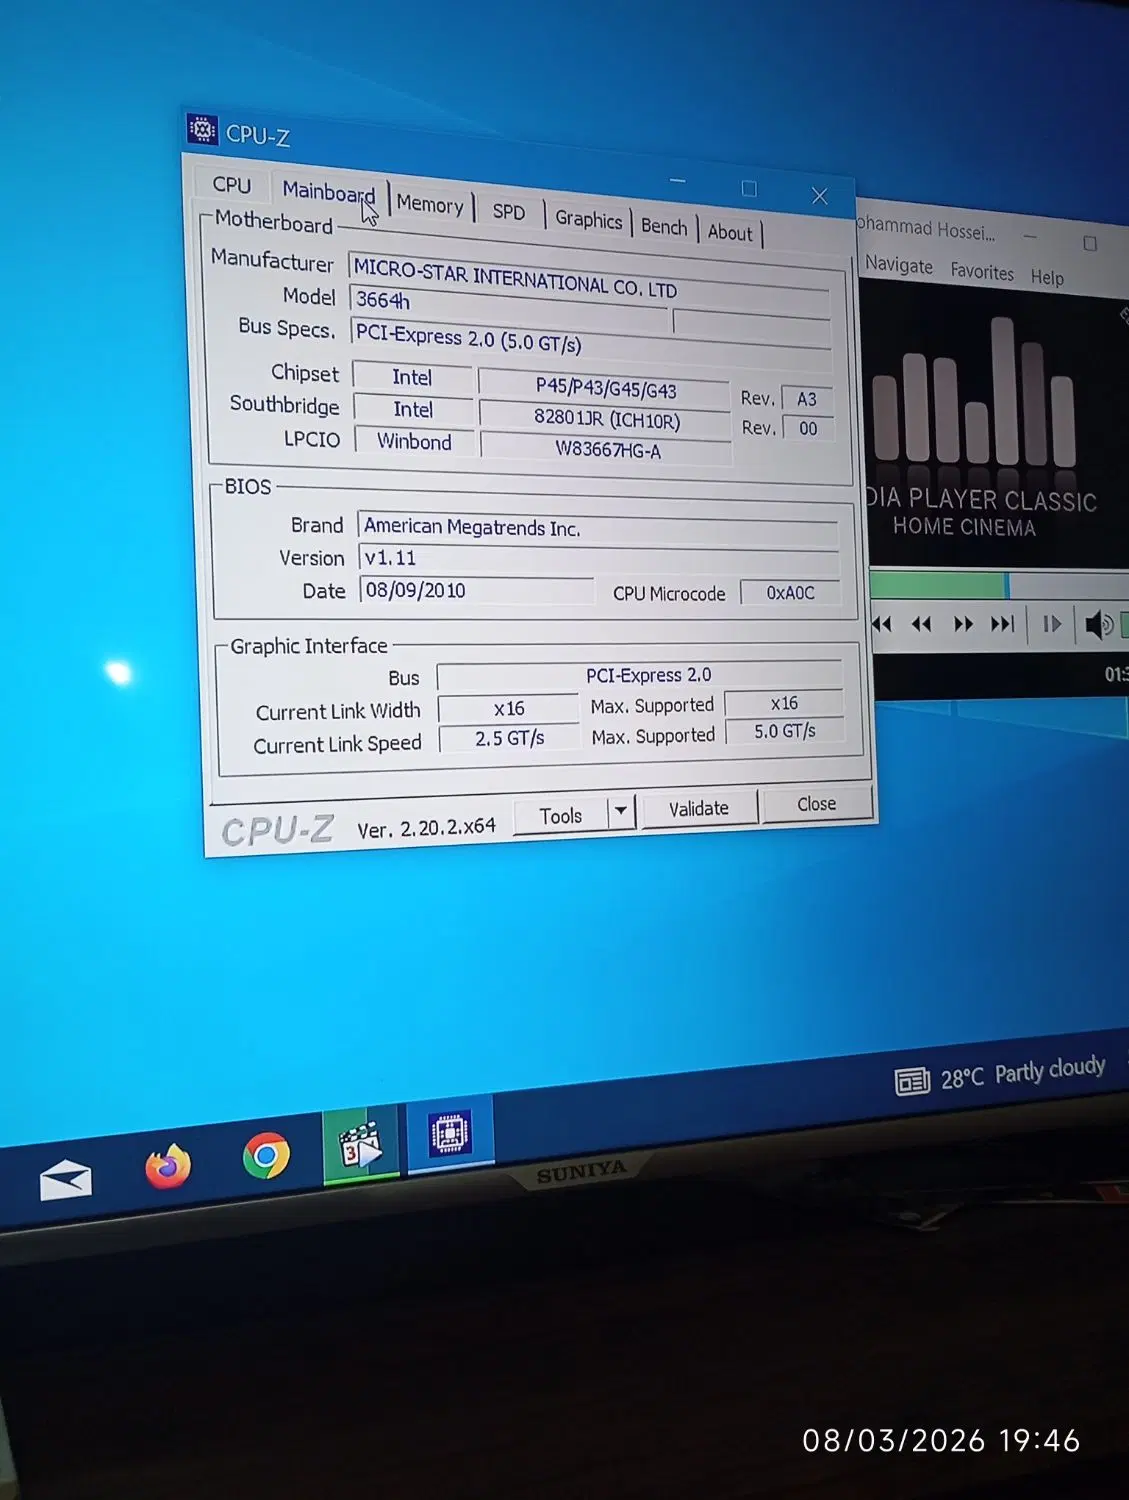1129x1500 pixels.
Task: Mute audio via speaker icon in Media Player Classic
Action: click(x=1098, y=626)
